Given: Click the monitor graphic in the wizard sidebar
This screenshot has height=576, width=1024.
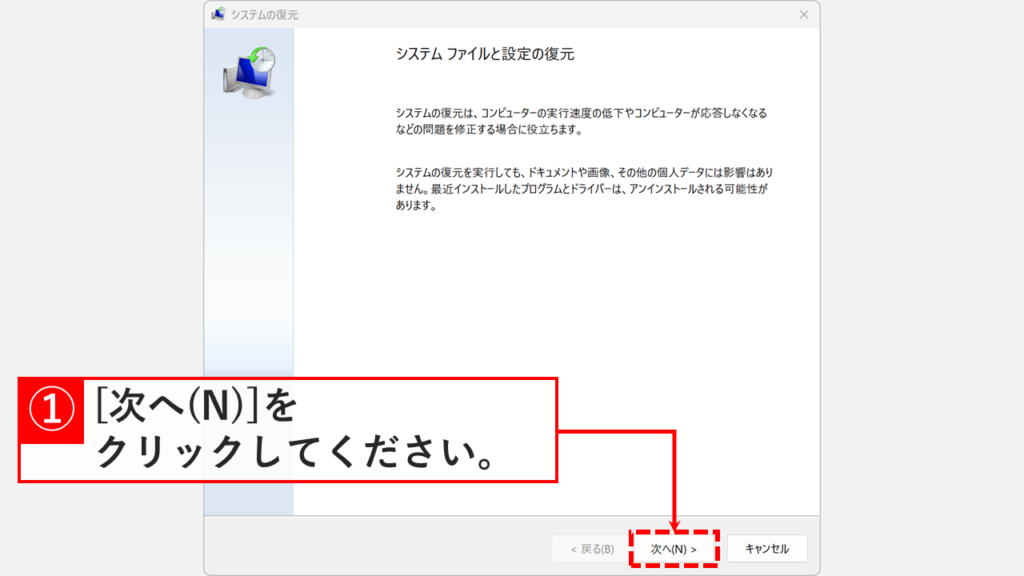Looking at the screenshot, I should point(250,75).
